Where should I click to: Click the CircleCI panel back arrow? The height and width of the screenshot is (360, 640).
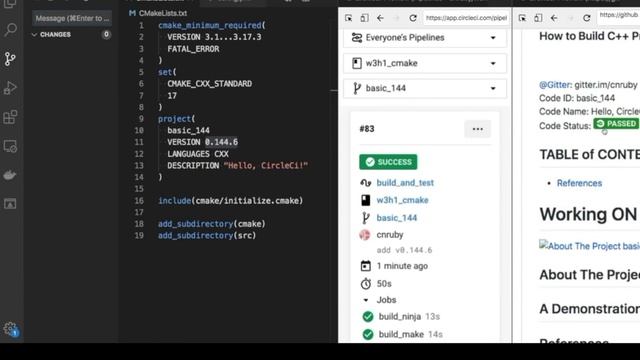point(380,18)
